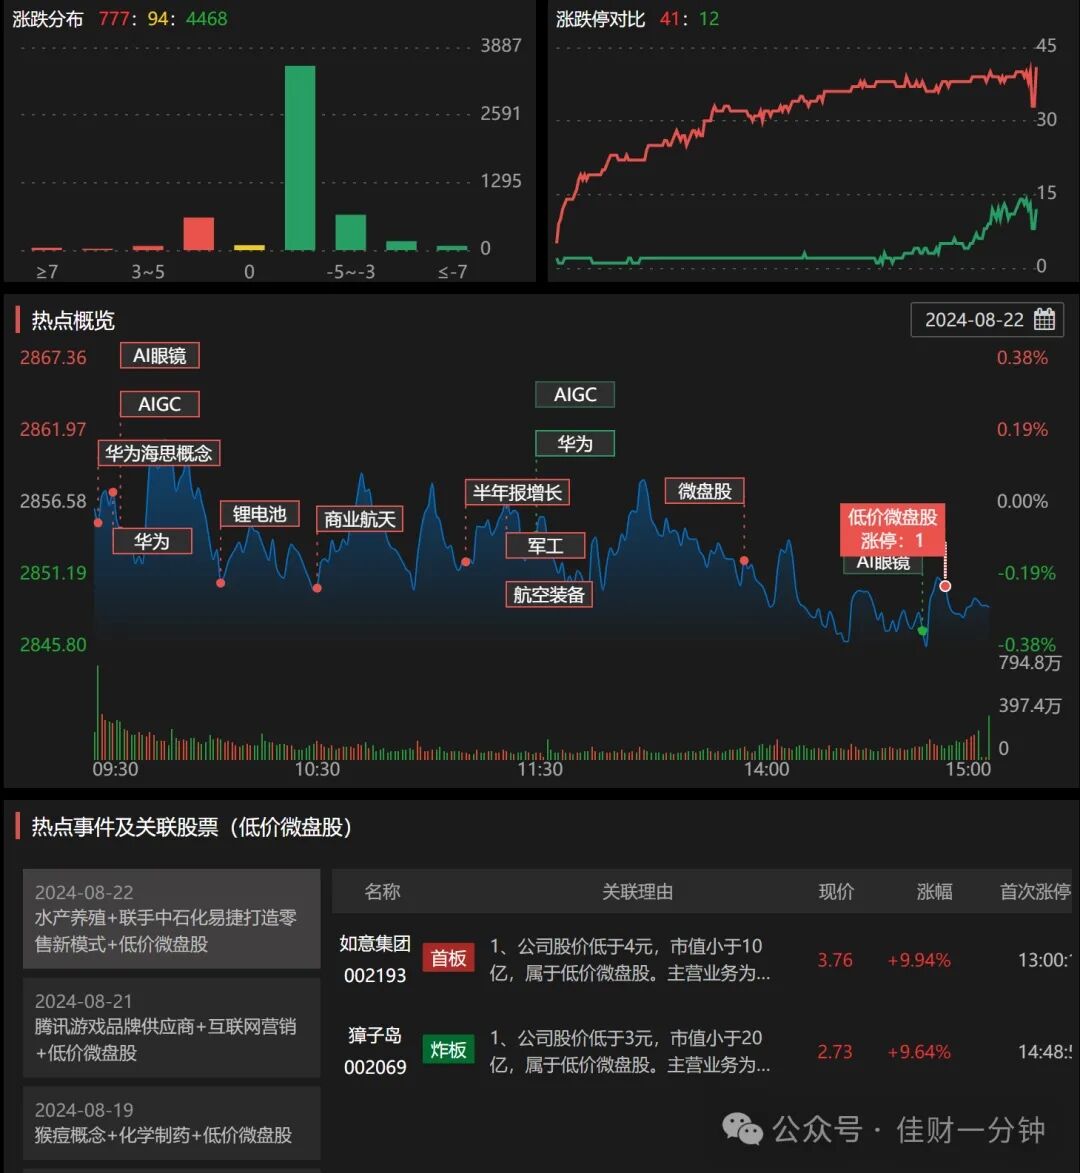Image resolution: width=1080 pixels, height=1173 pixels.
Task: Select the 商业航天 hotspot tag
Action: [x=360, y=518]
